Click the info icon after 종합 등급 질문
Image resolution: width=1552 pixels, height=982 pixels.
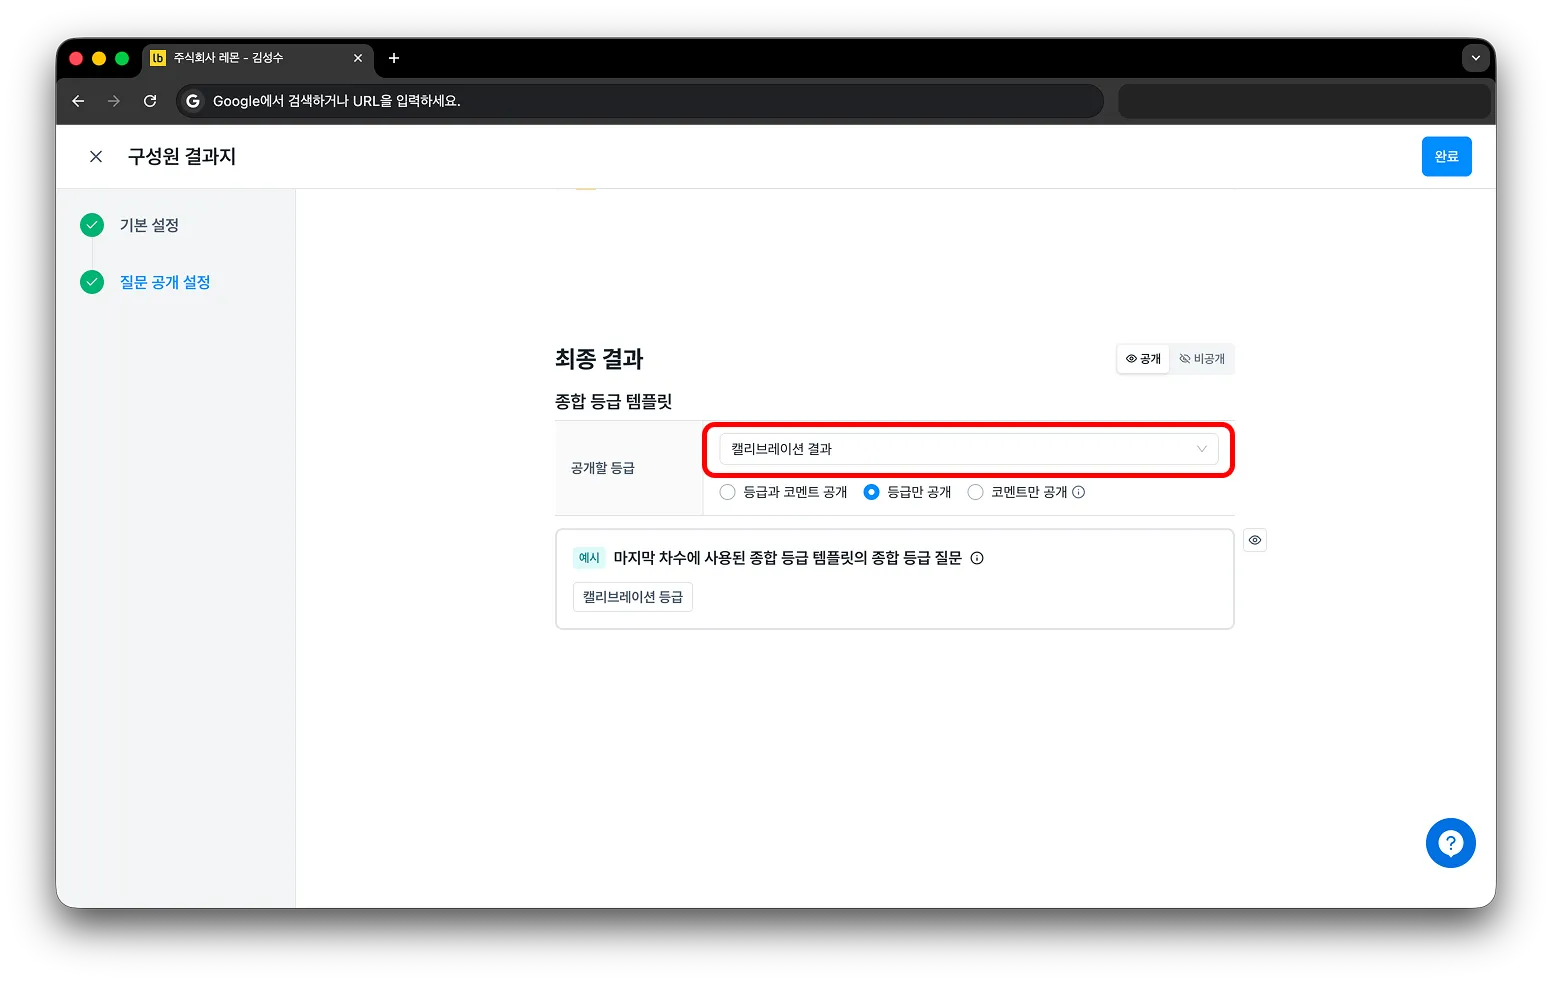tap(977, 558)
